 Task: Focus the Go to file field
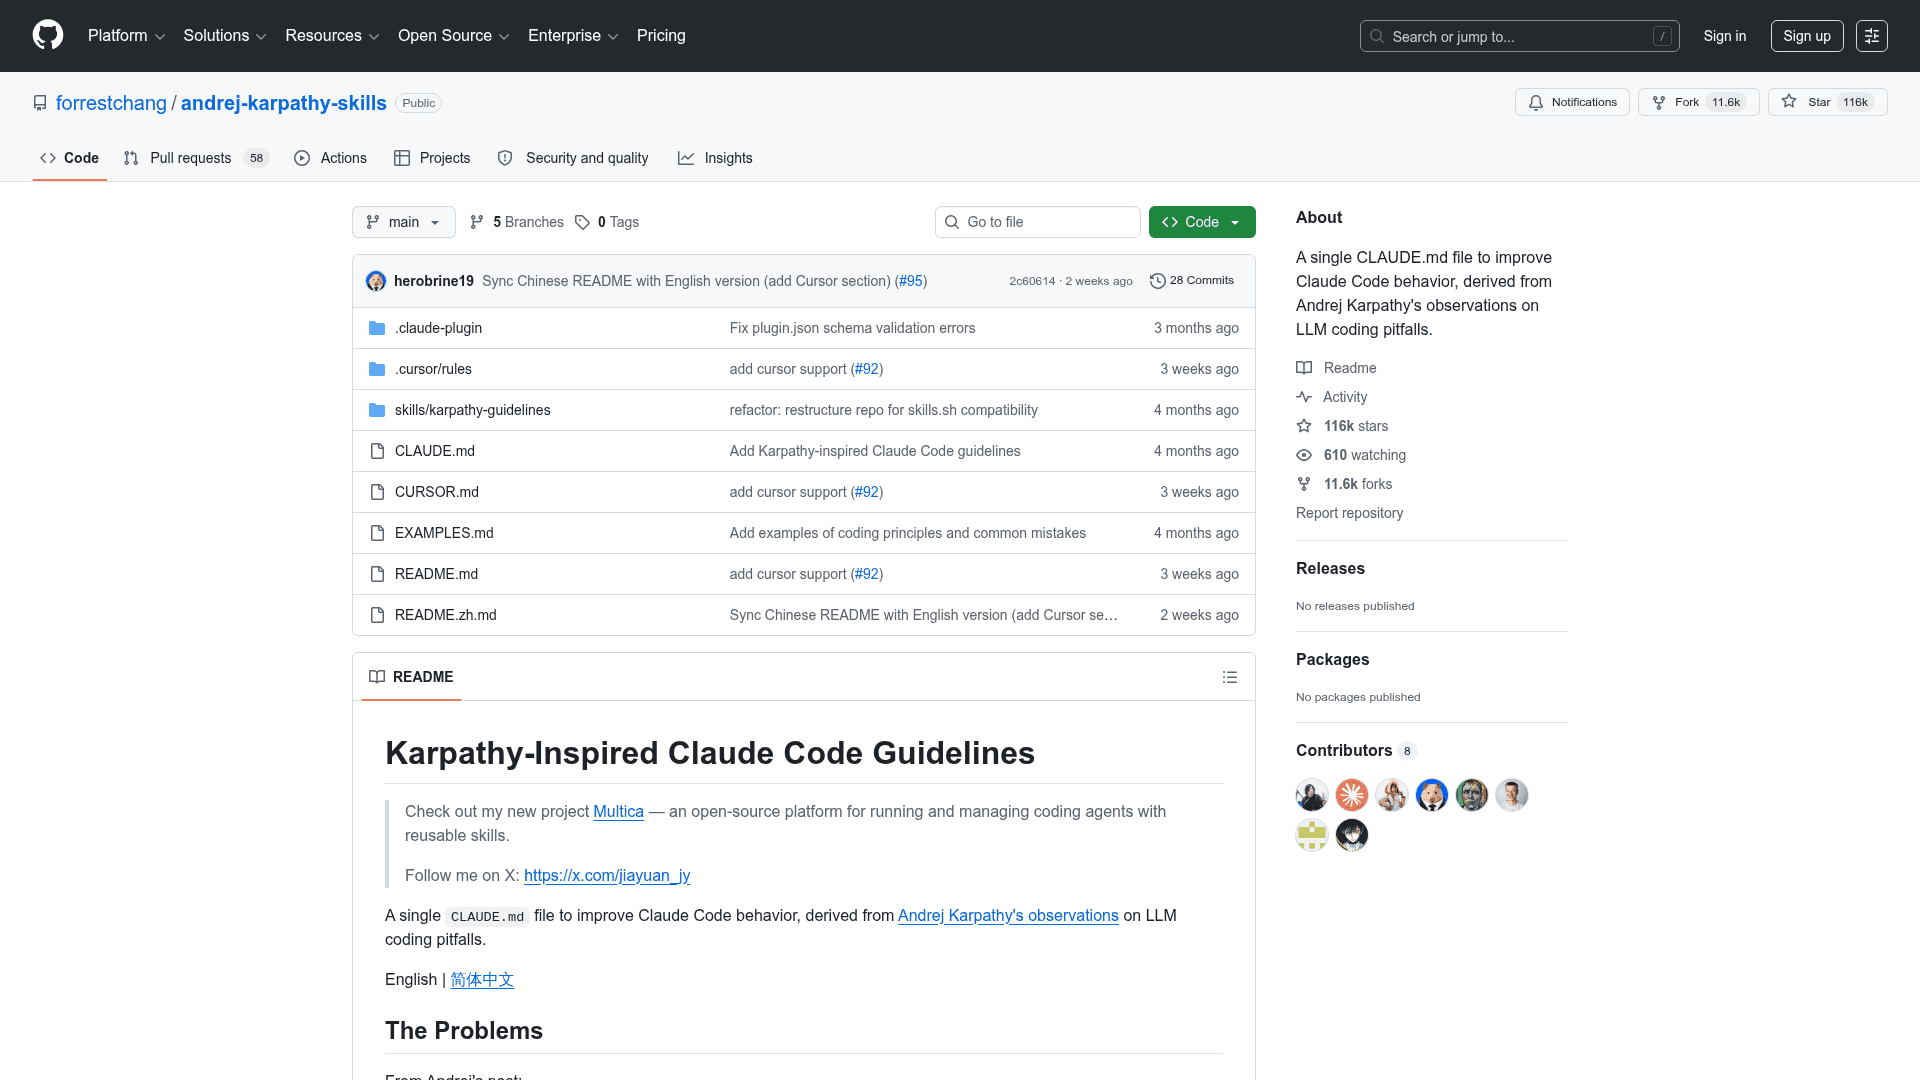pos(1038,222)
